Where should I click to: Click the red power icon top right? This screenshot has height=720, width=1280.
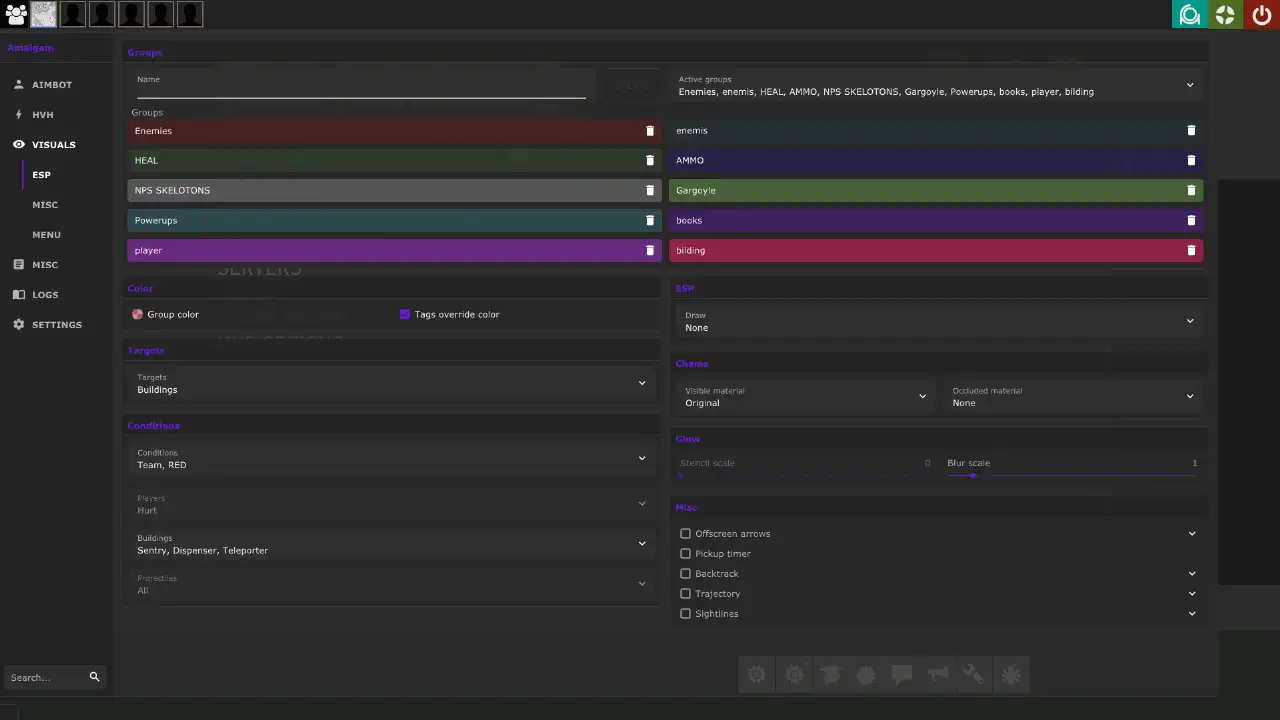pyautogui.click(x=1262, y=14)
